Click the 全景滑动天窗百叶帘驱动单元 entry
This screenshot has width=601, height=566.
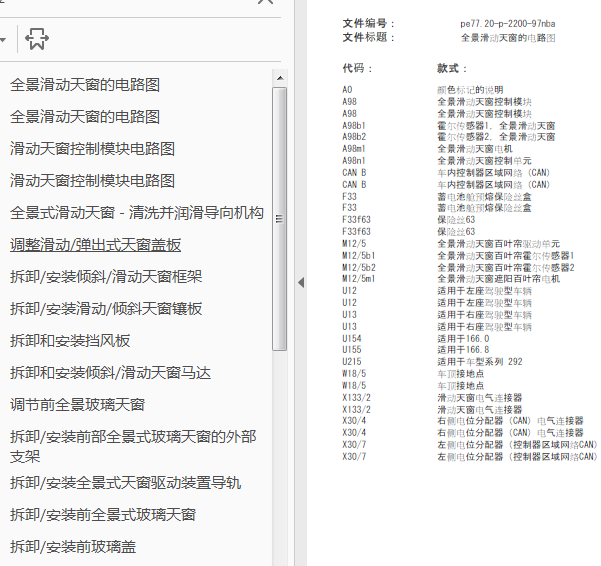click(498, 244)
